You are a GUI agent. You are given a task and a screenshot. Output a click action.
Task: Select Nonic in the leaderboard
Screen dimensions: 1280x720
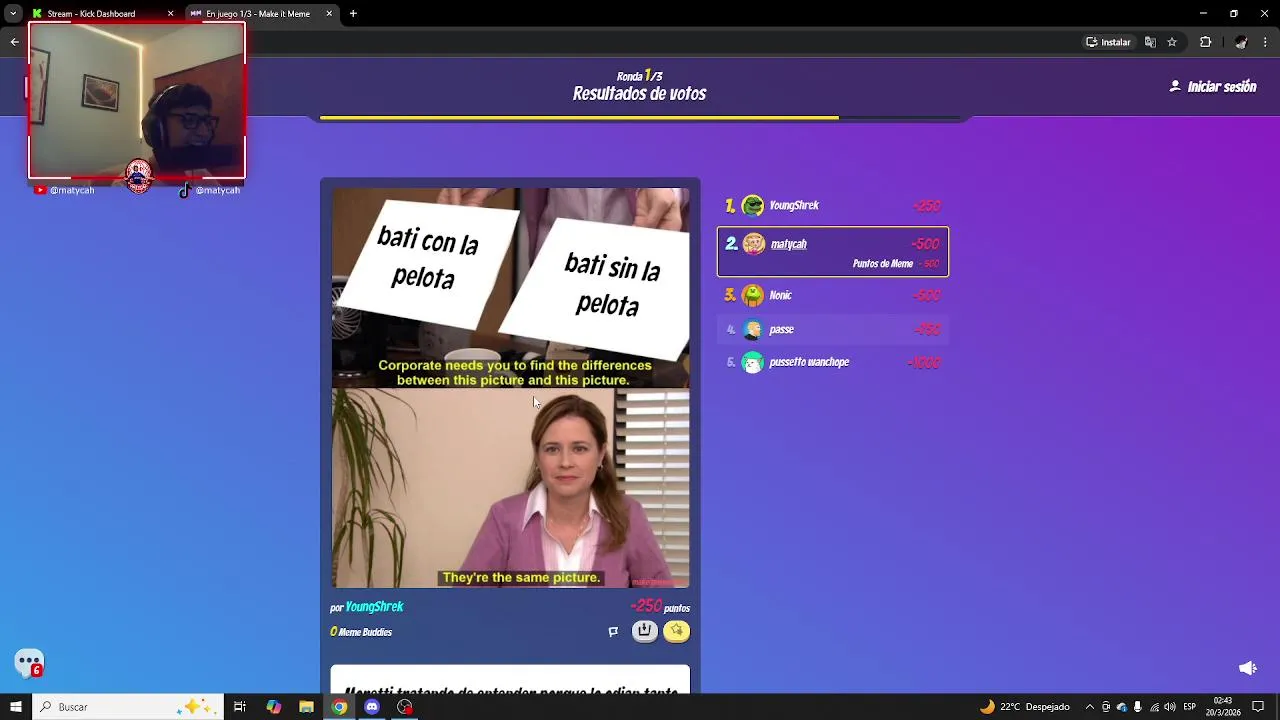click(x=832, y=295)
